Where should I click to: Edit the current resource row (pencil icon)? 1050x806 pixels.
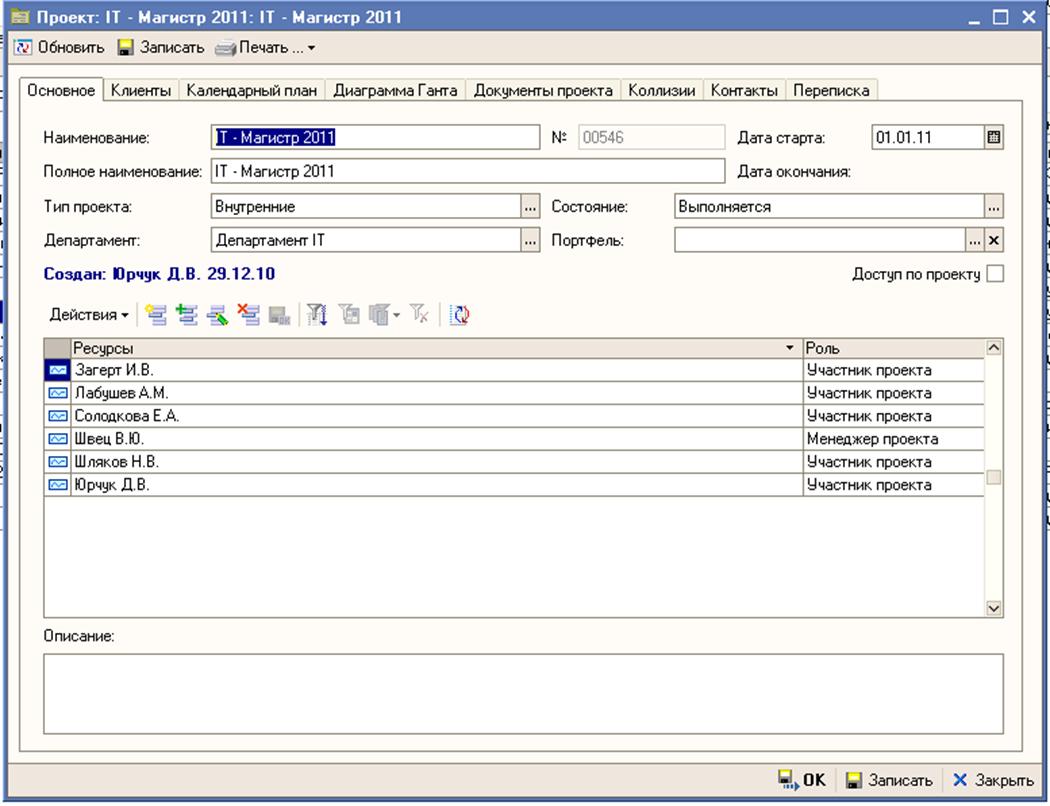pos(218,314)
